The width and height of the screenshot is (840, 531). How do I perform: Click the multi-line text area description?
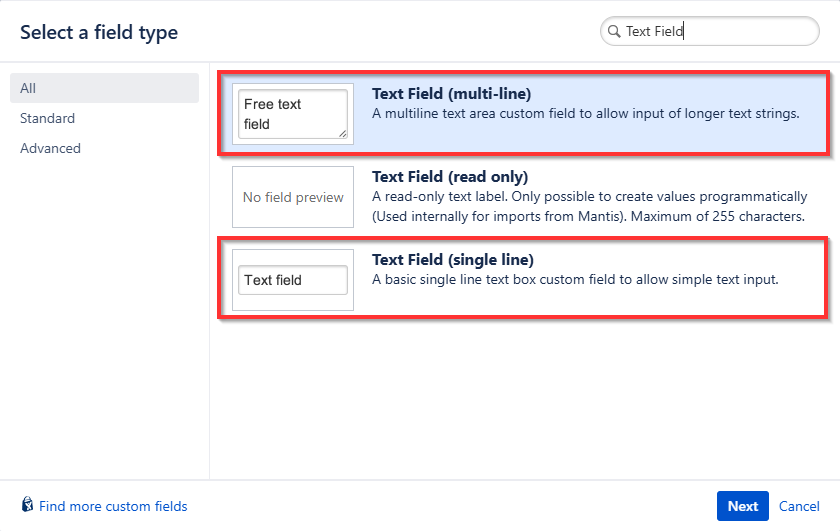585,113
